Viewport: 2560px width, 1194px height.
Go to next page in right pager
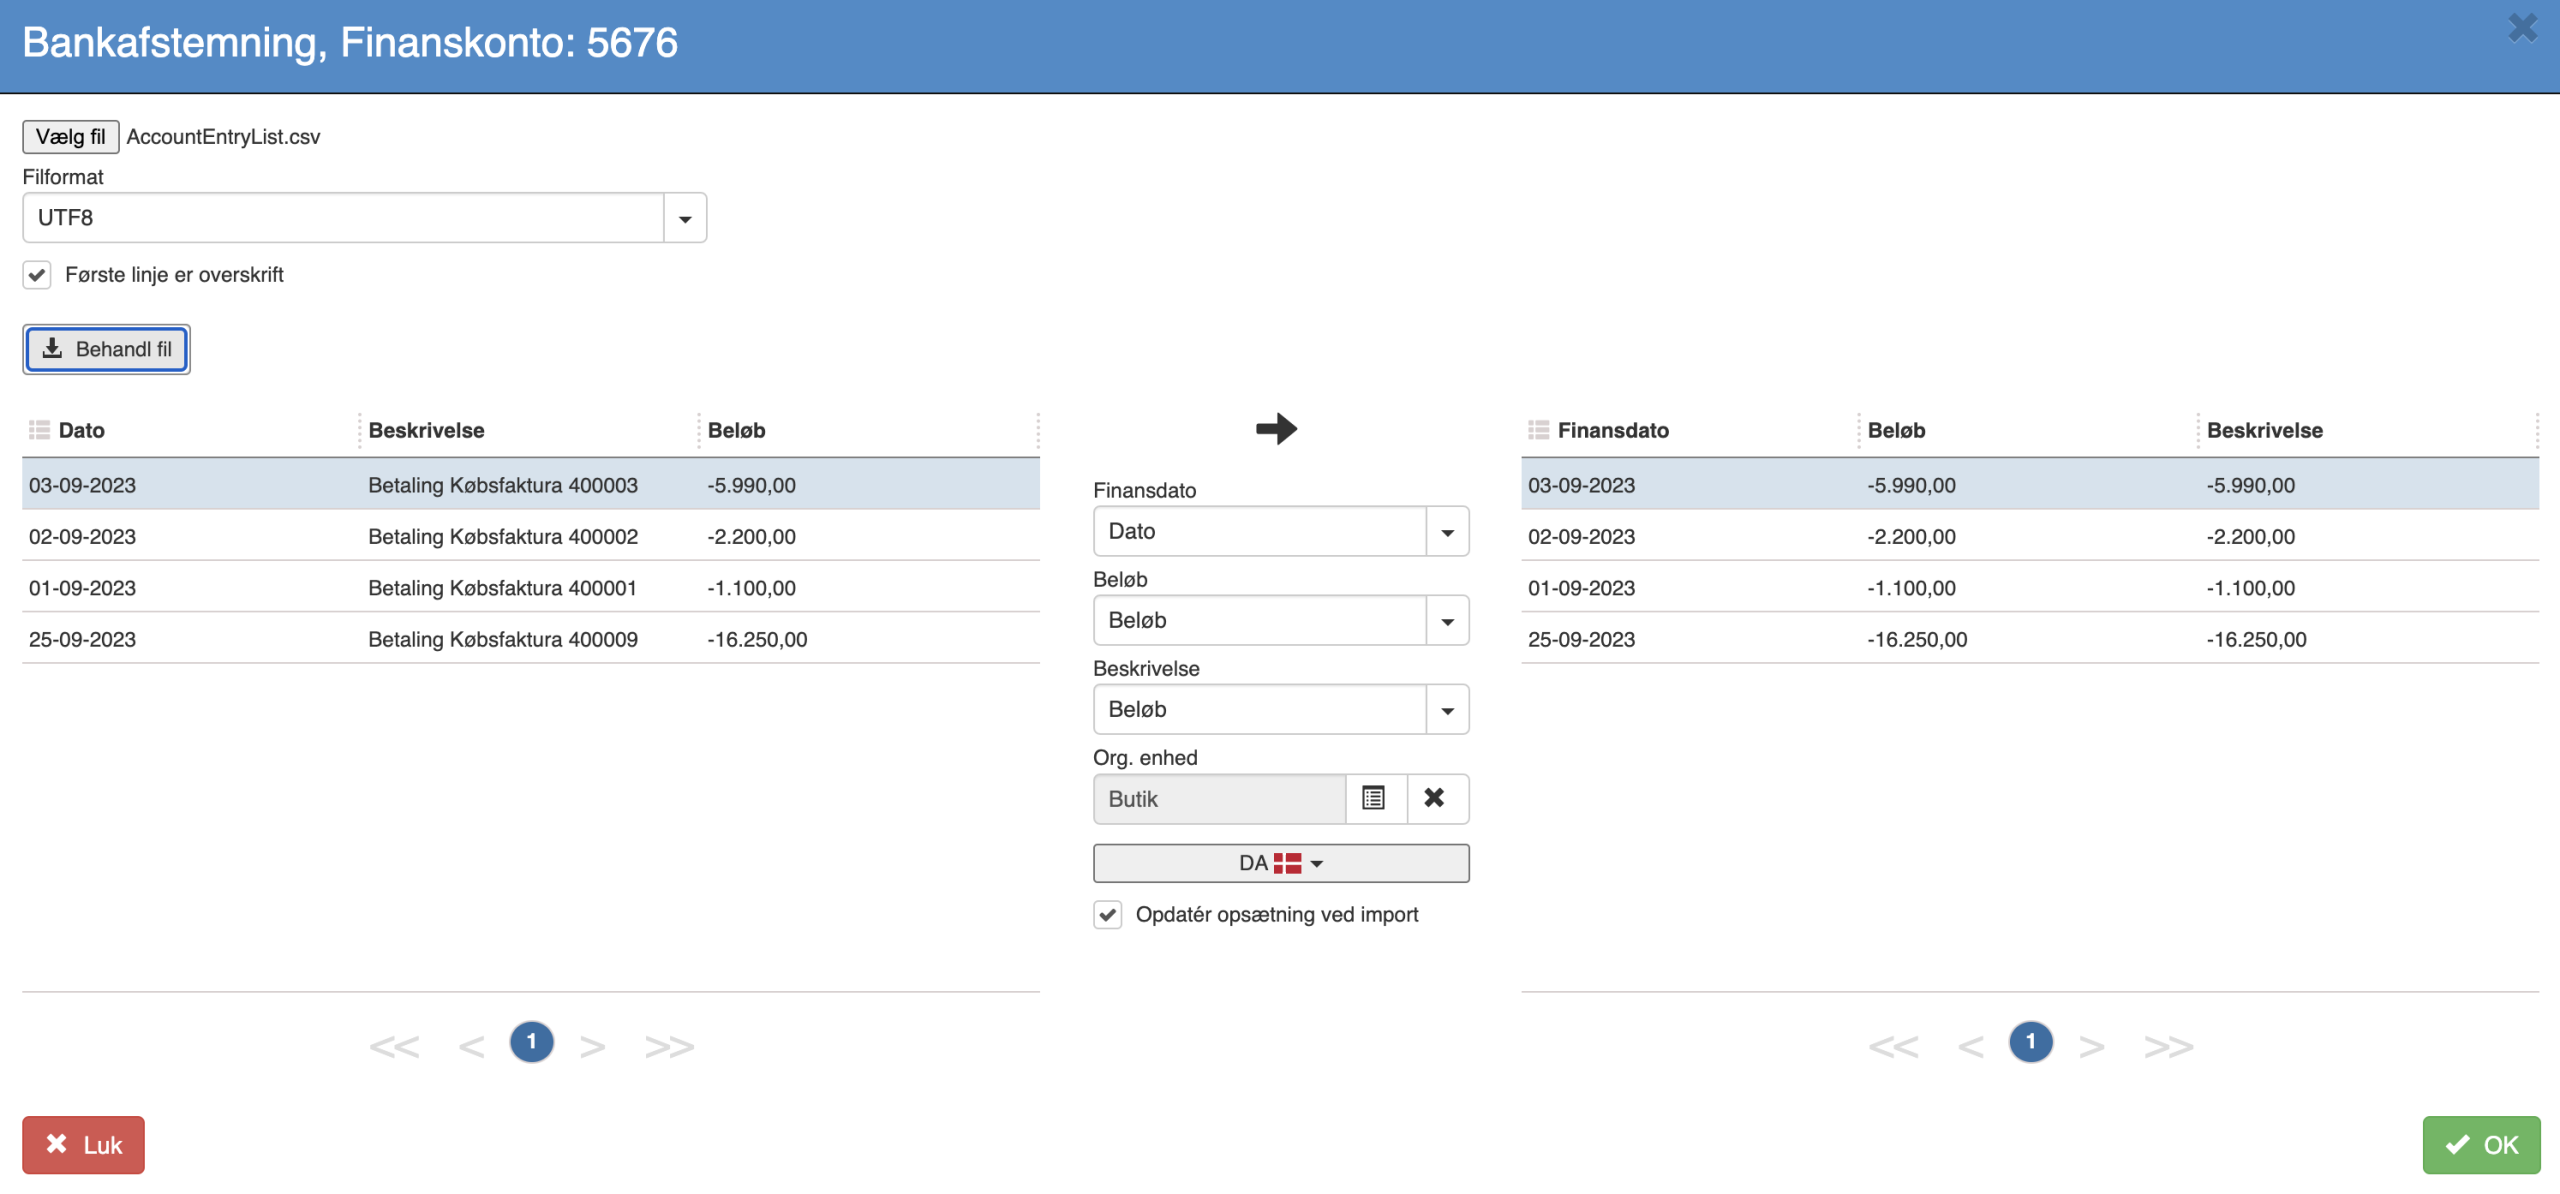(x=2092, y=1046)
